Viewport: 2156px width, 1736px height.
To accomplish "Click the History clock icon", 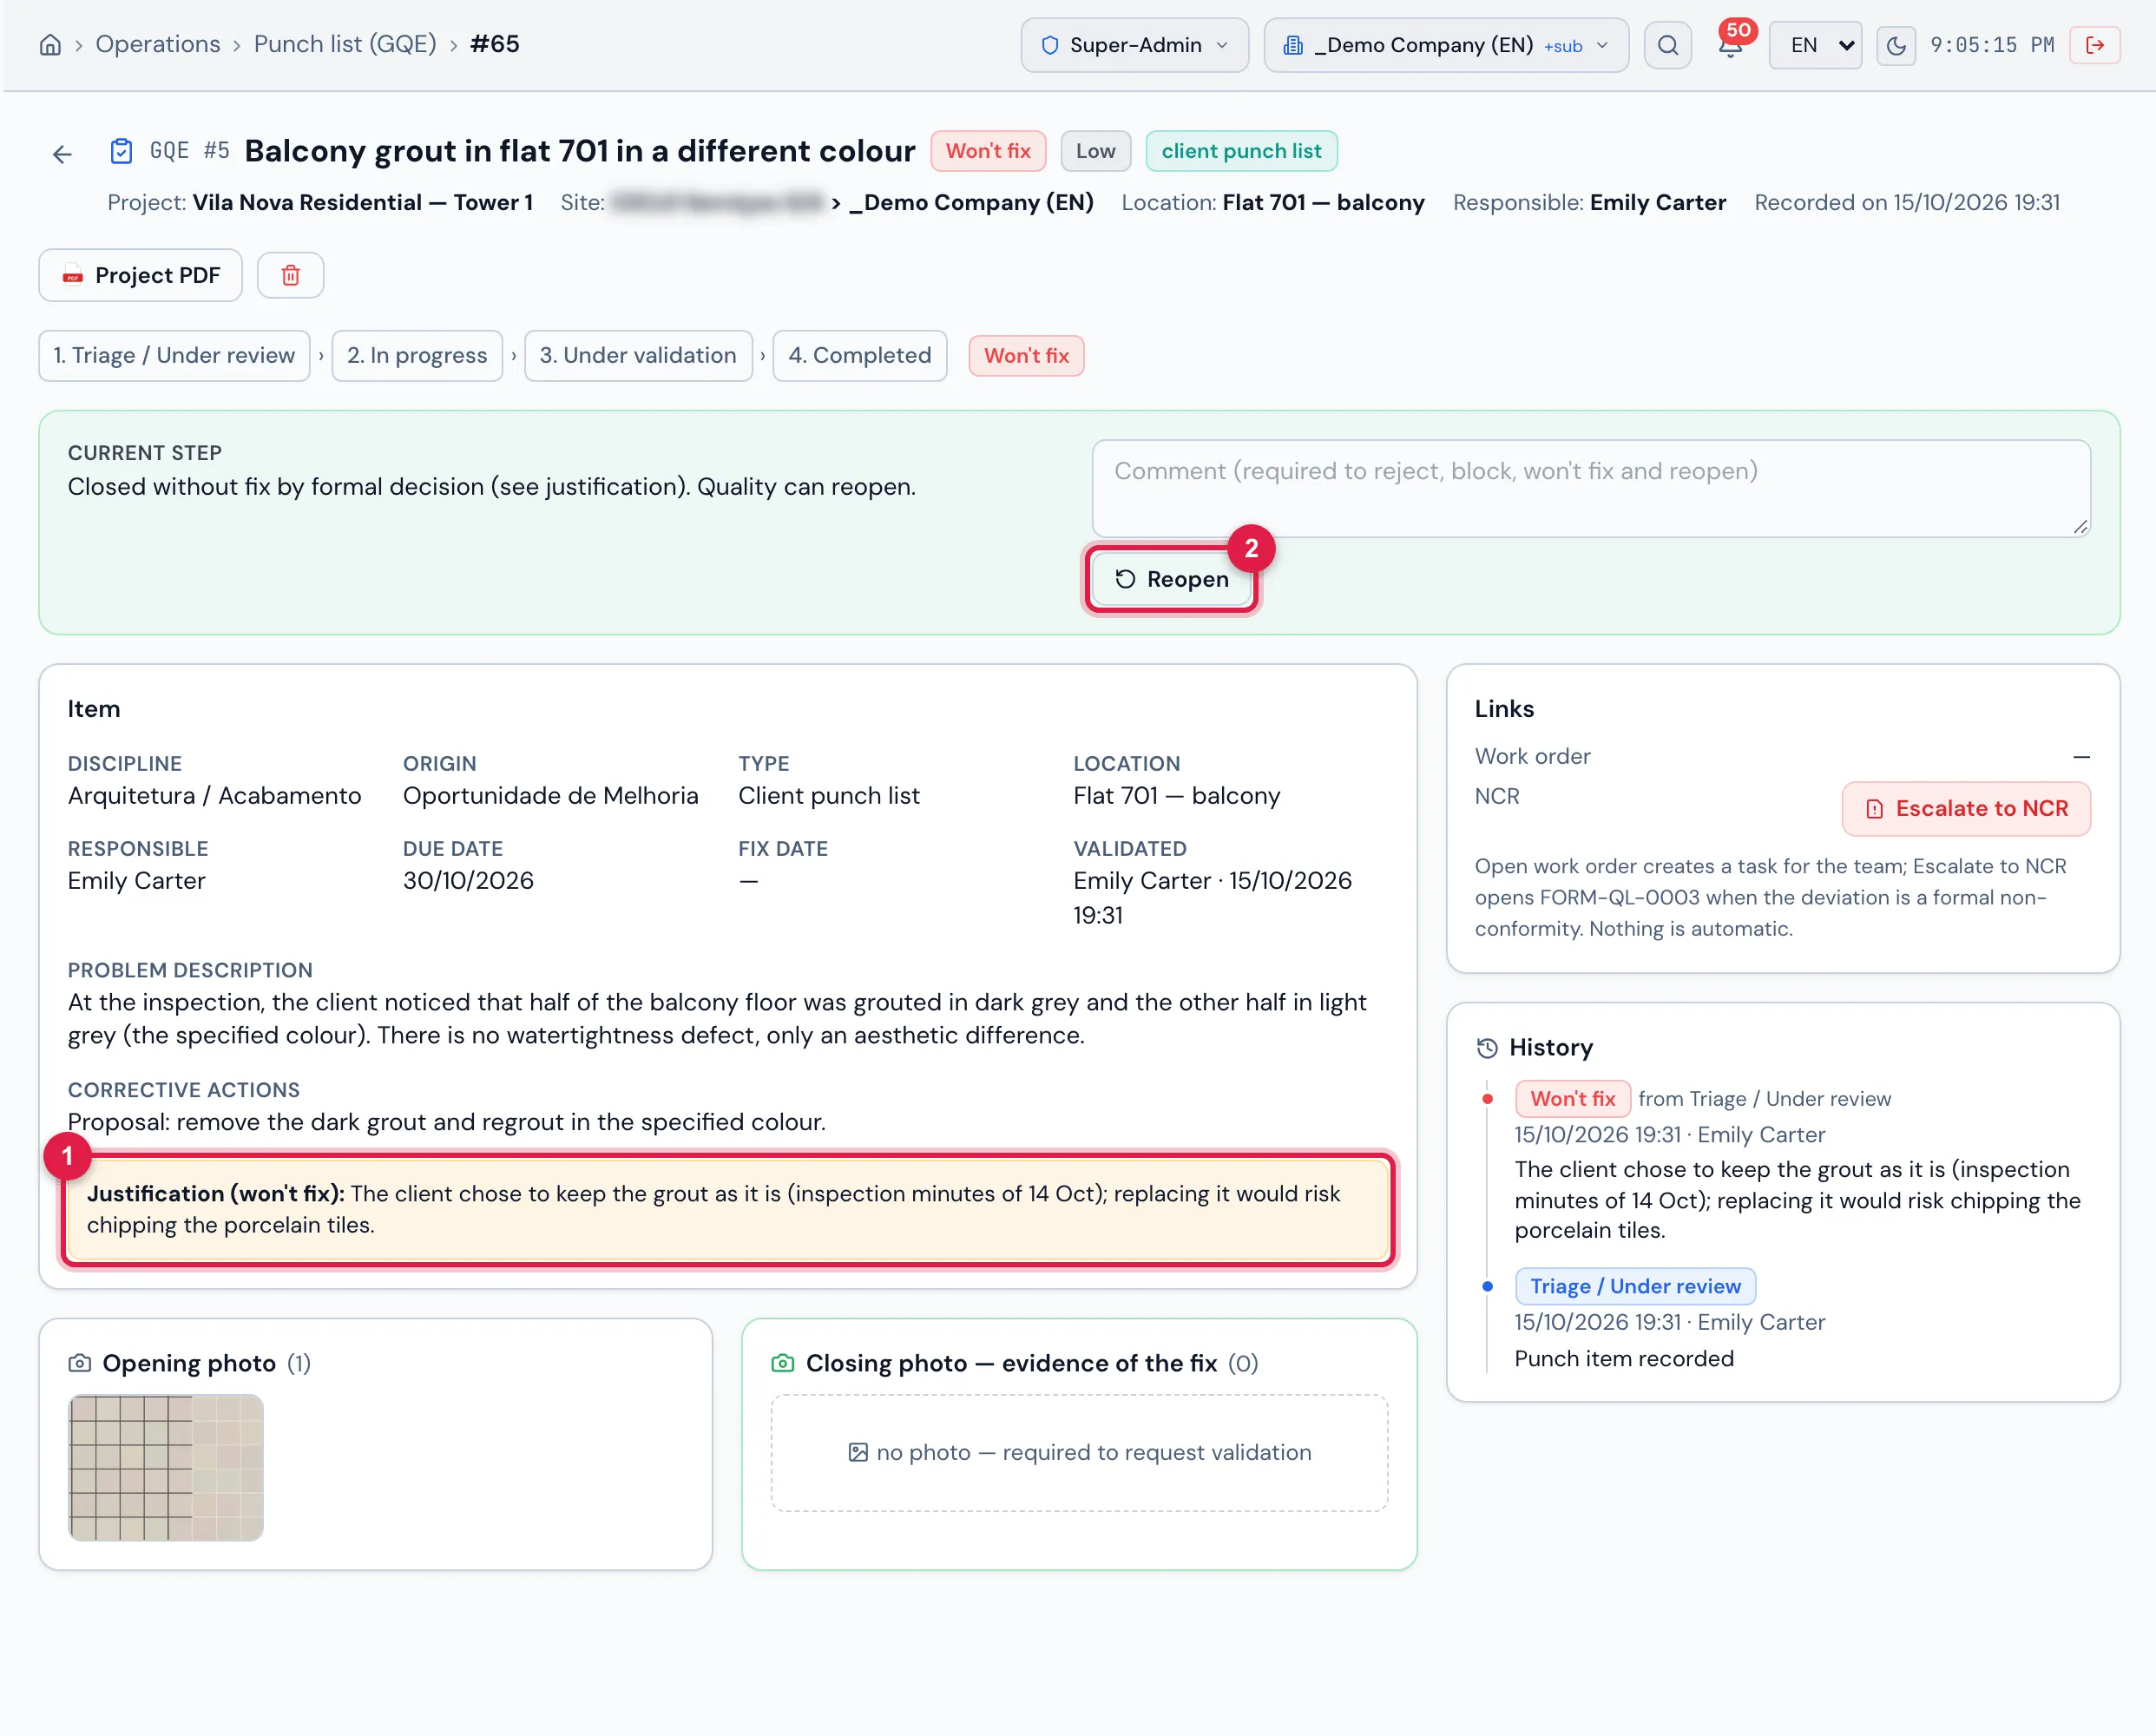I will [x=1487, y=1047].
